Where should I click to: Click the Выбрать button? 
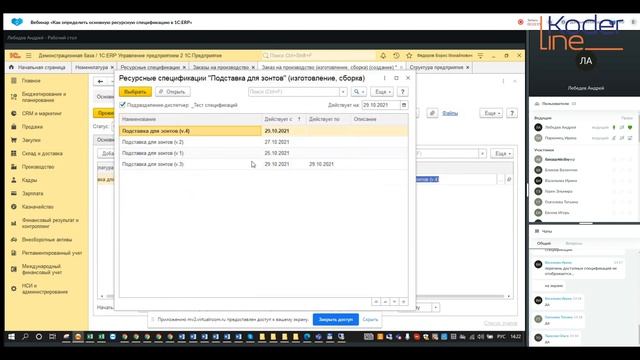click(x=135, y=92)
